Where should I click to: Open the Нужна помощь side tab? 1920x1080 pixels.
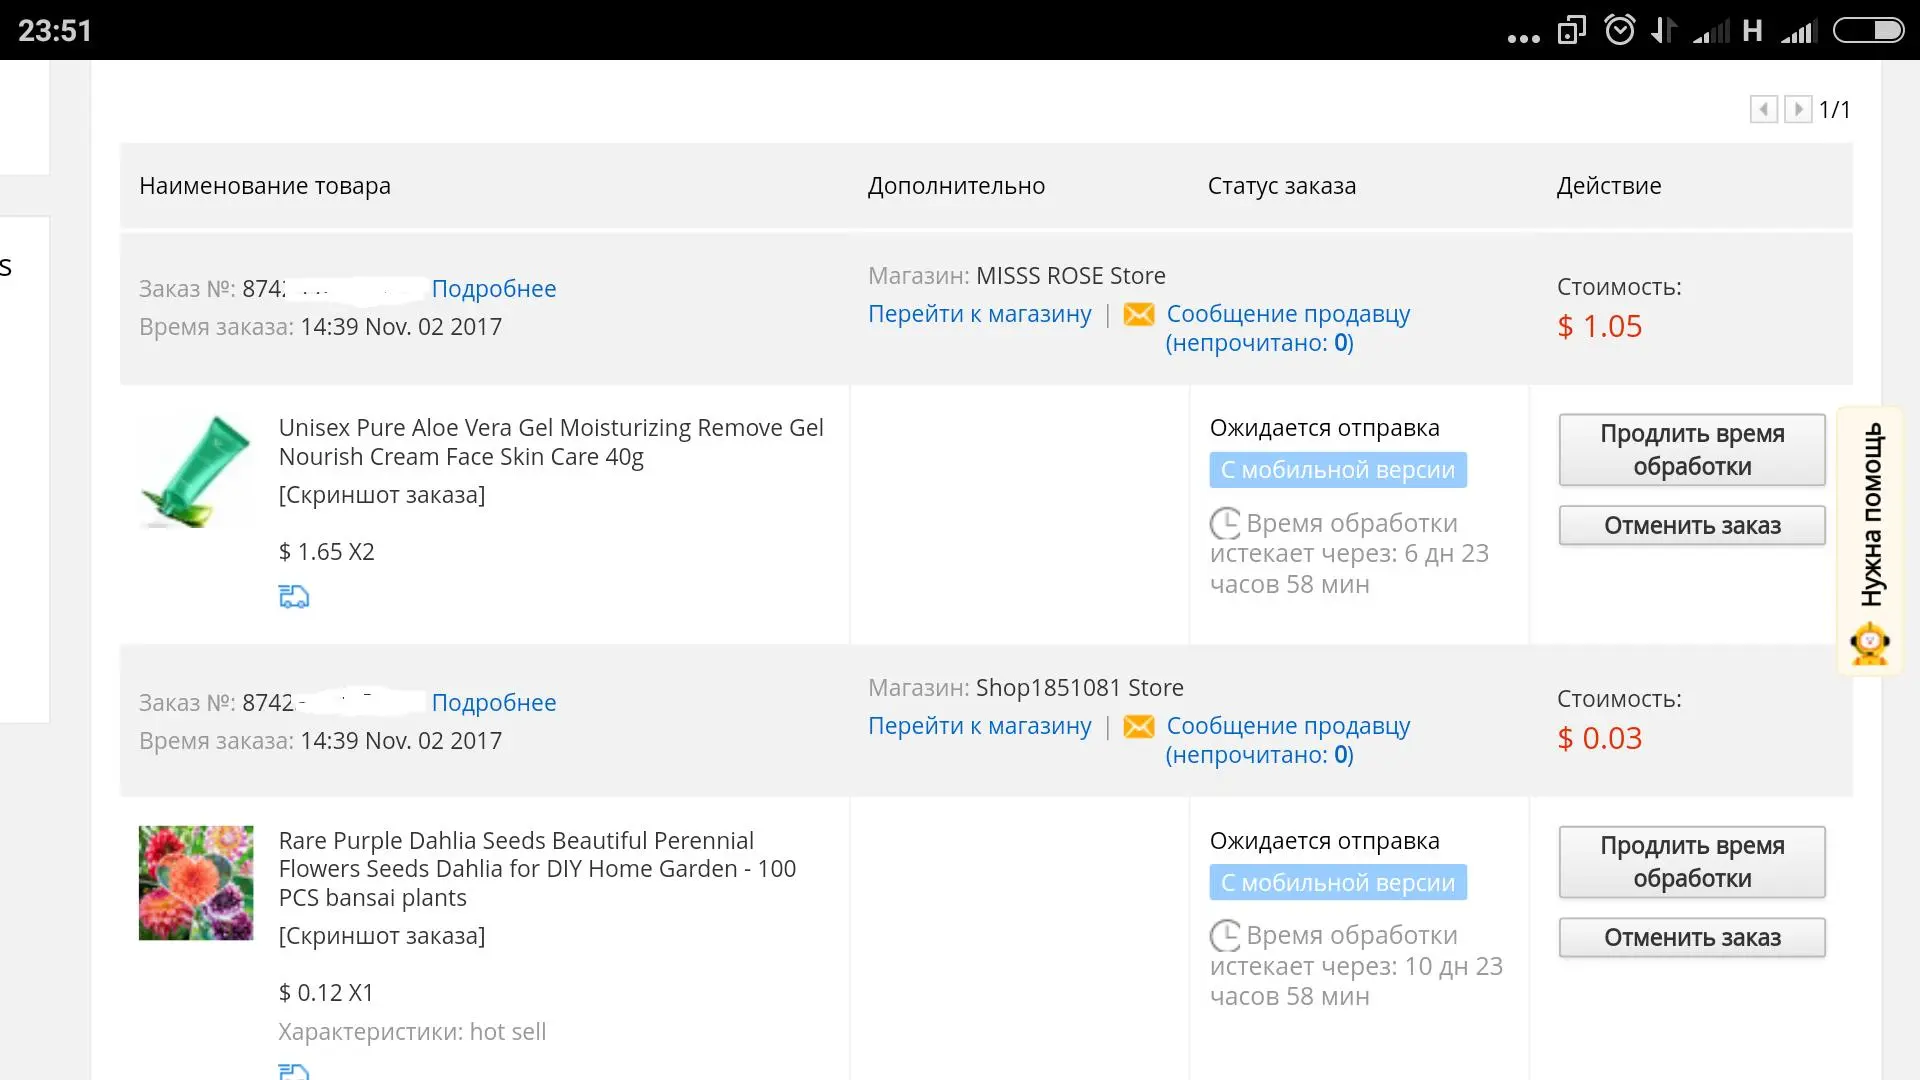pos(1870,540)
